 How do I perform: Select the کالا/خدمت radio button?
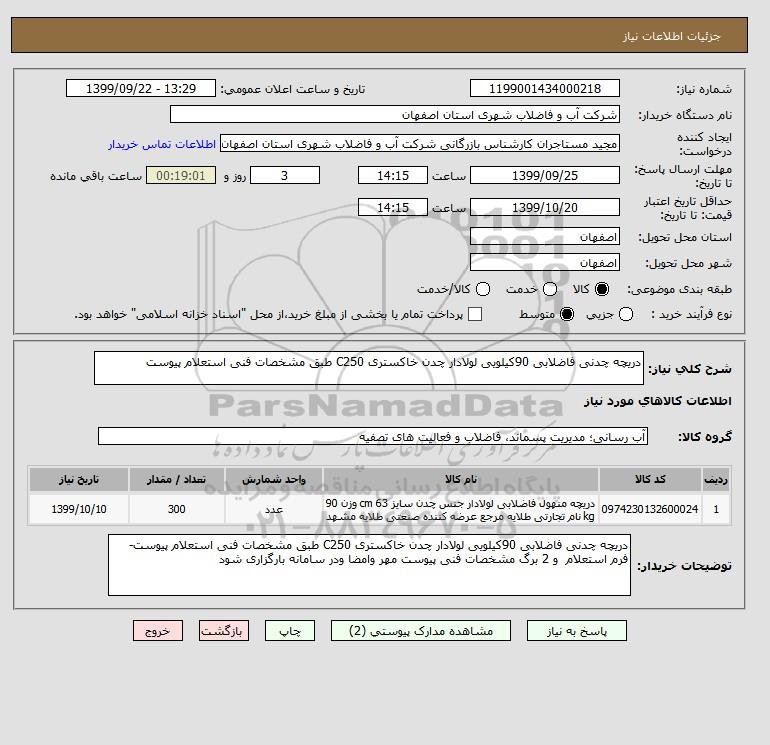483,289
